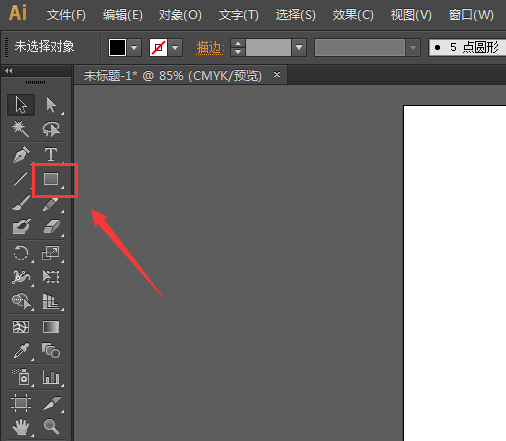The width and height of the screenshot is (506, 441).
Task: Click the Illustrator Ai logo
Action: tap(18, 13)
